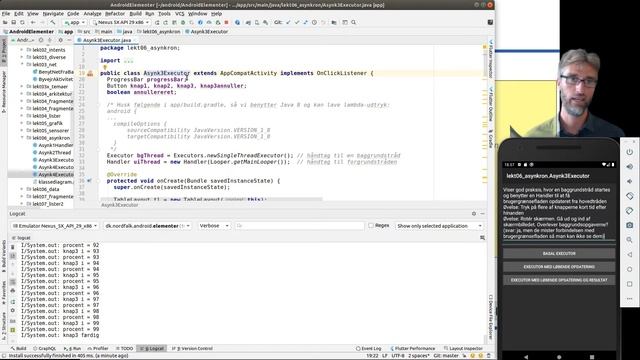Screen dimensions: 640x360
Task: Open the Version Control tool window tab
Action: [193, 349]
